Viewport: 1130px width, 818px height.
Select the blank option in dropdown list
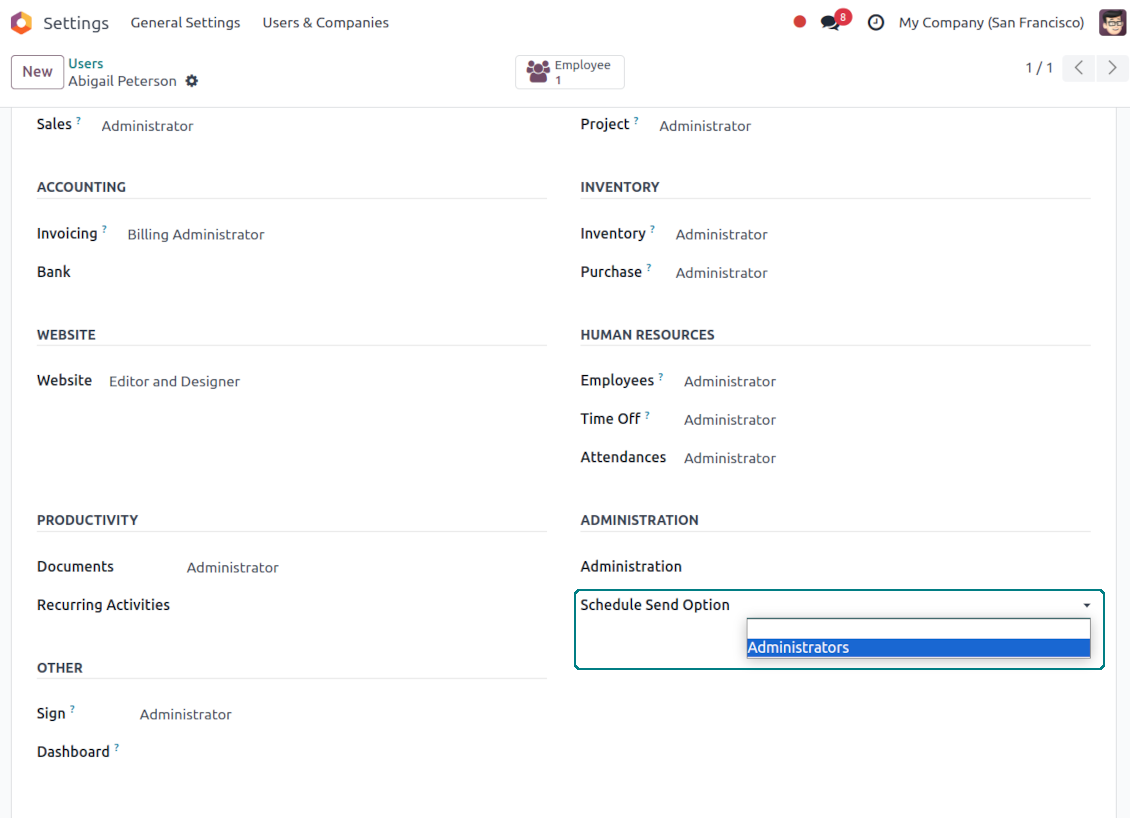tap(917, 628)
